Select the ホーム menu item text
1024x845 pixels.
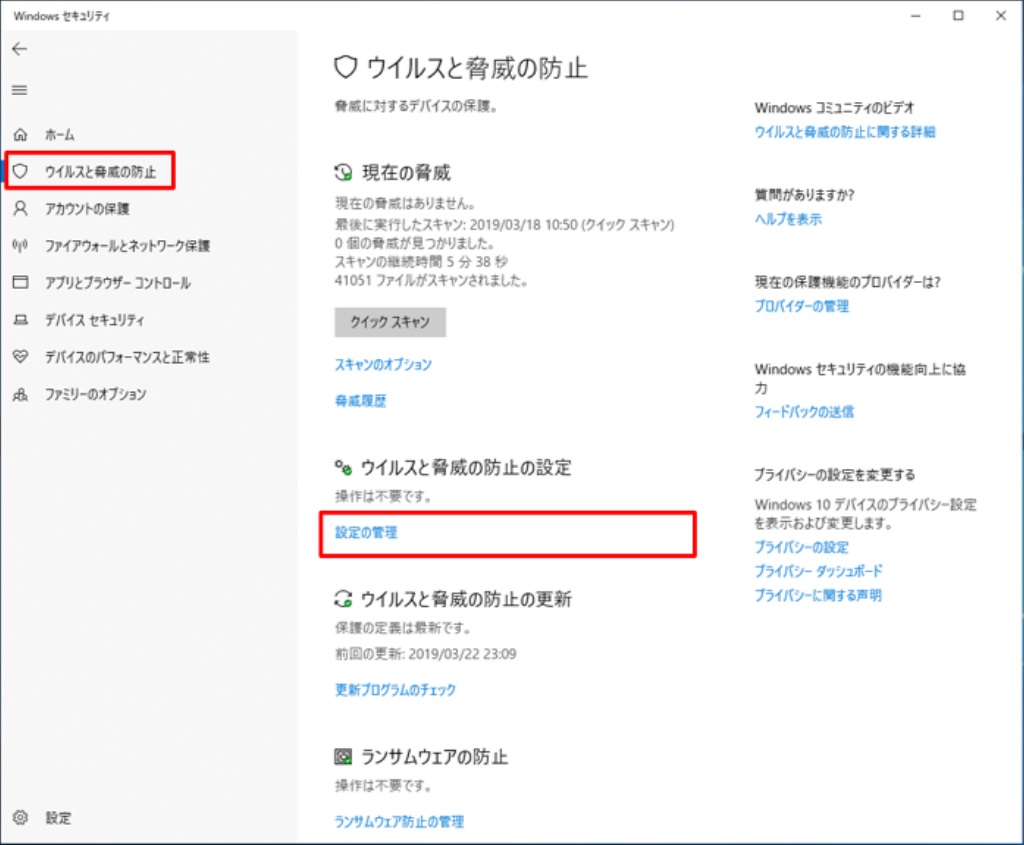coord(60,134)
